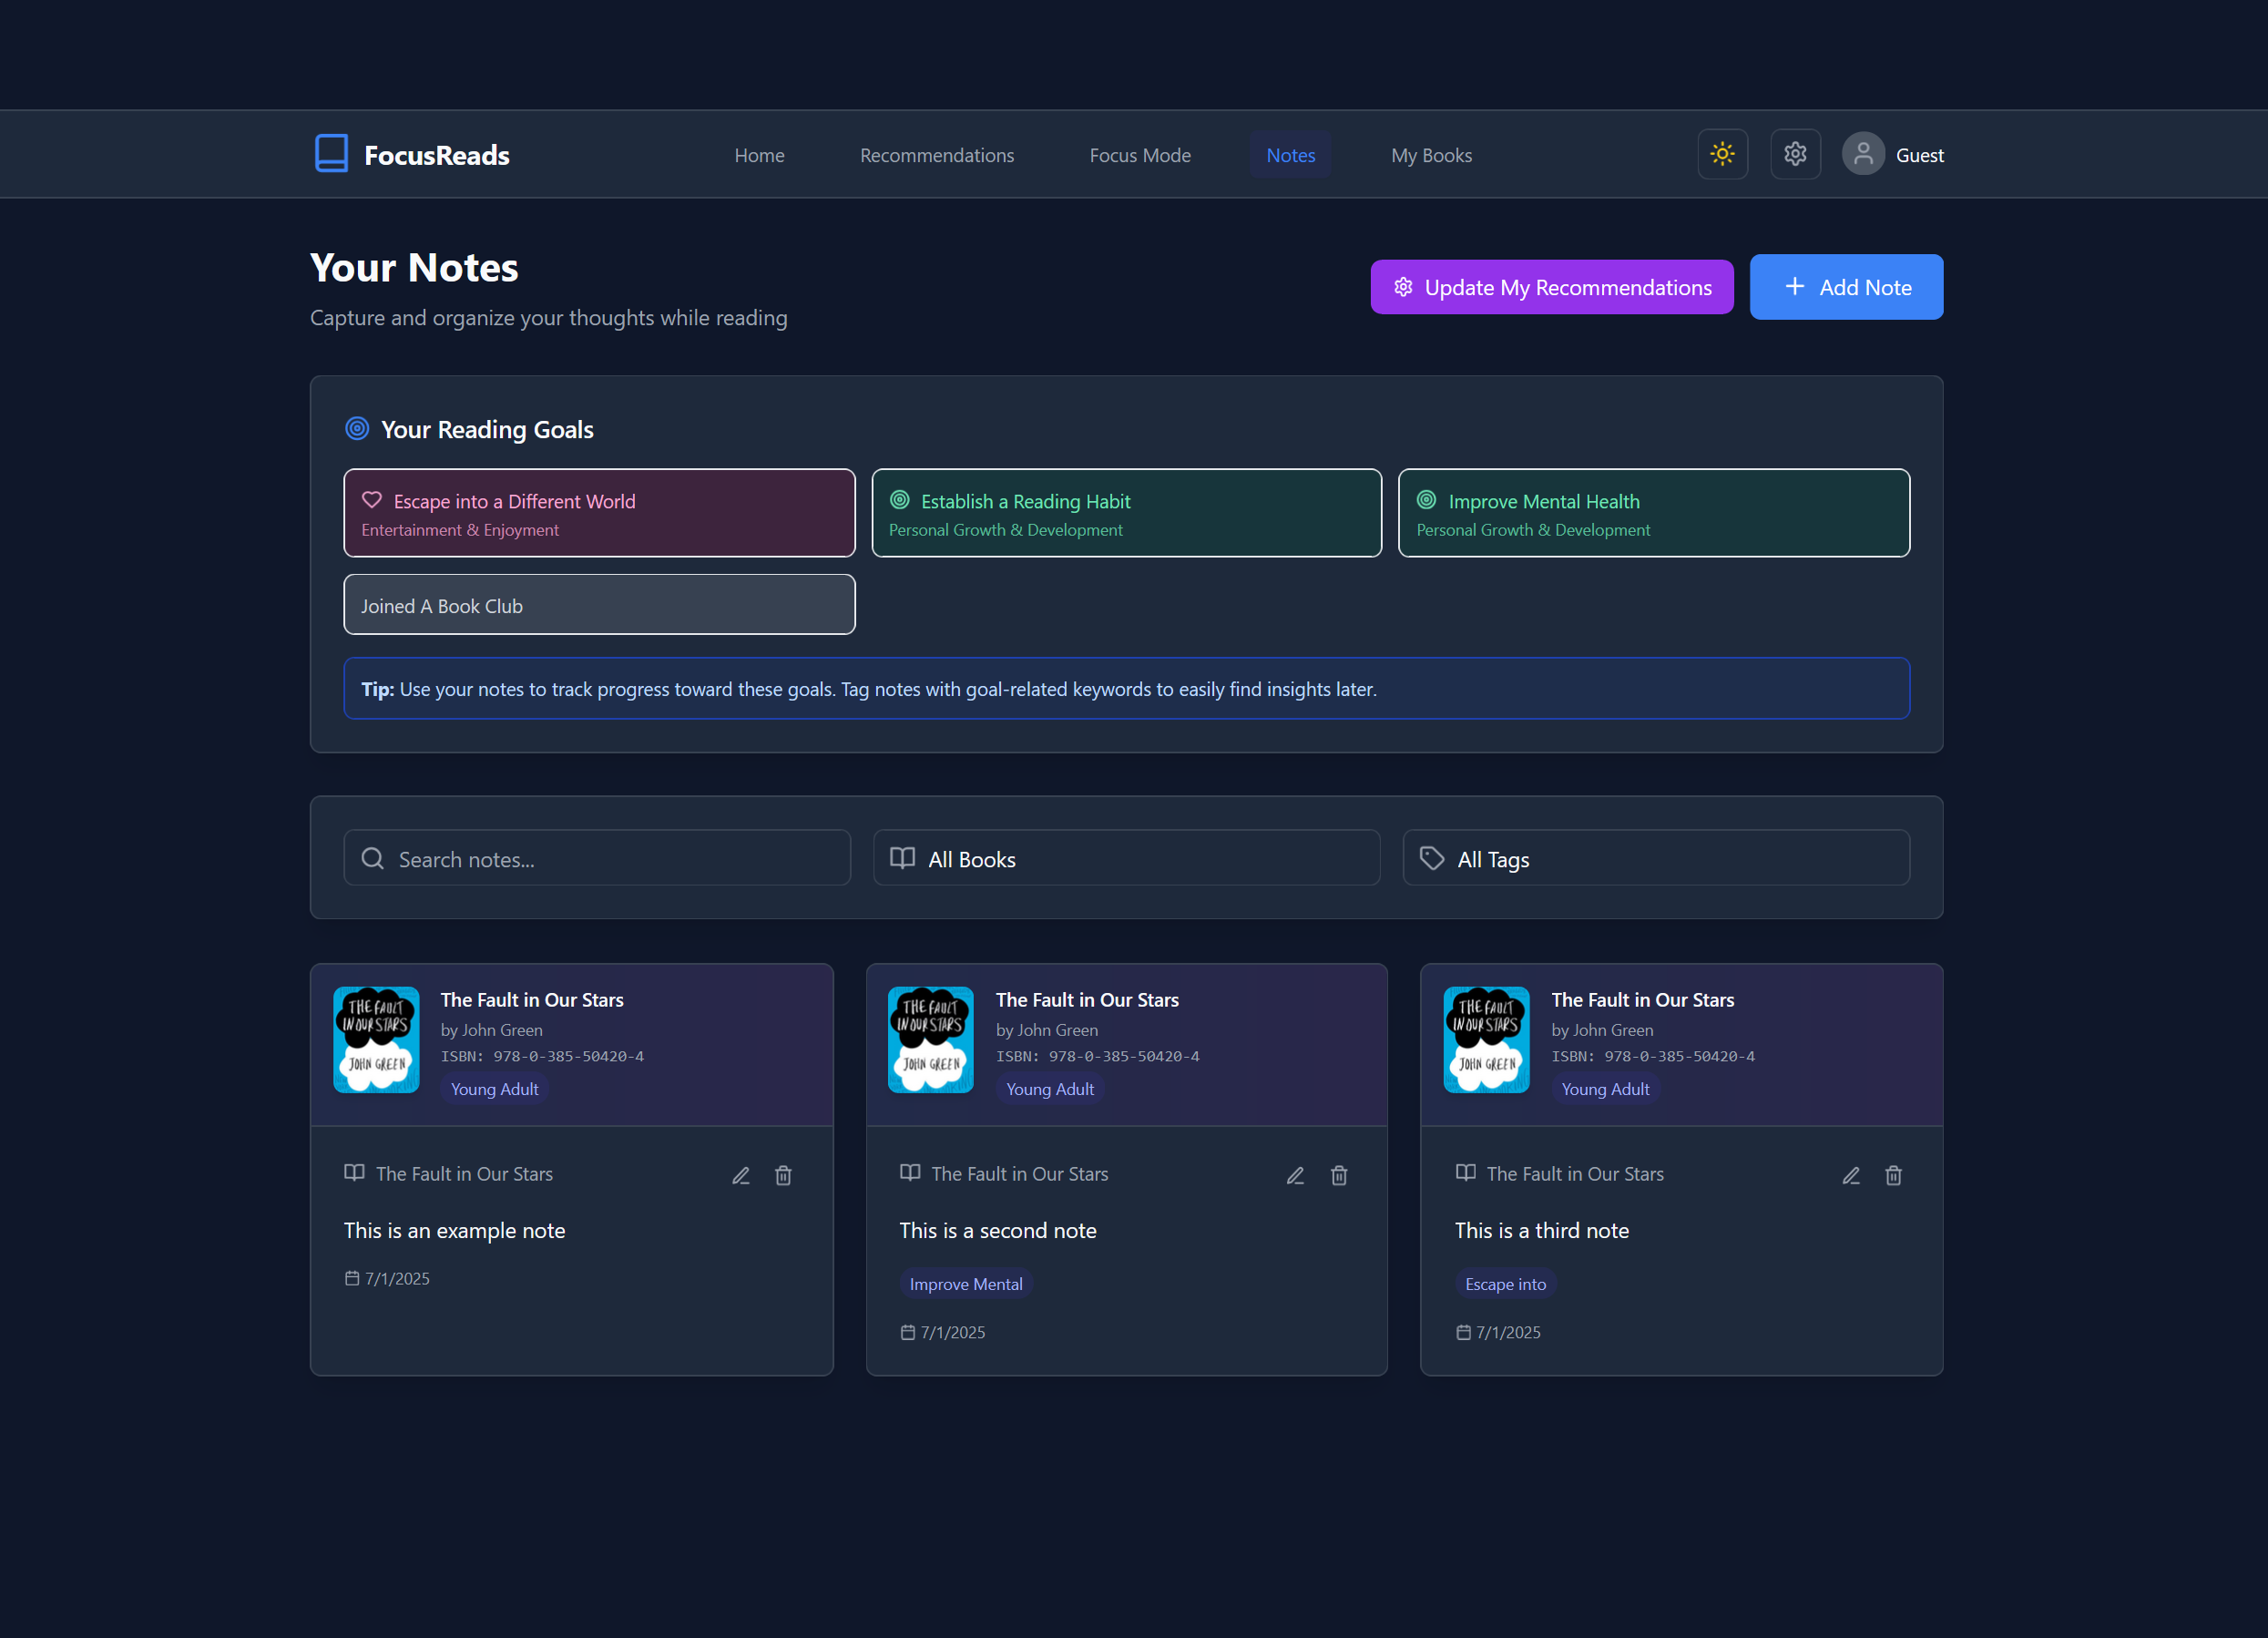Edit the example note with pencil icon

click(740, 1175)
